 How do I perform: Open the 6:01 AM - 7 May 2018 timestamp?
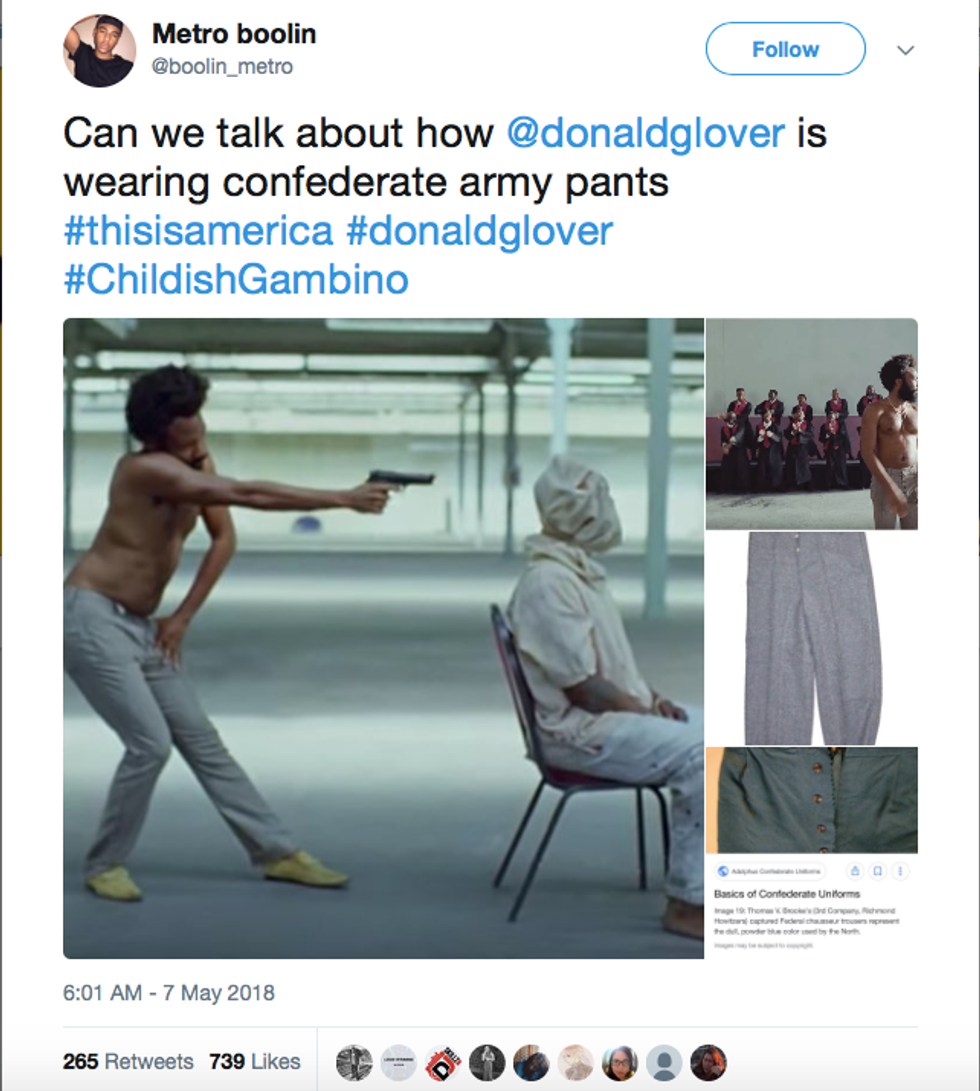point(168,993)
